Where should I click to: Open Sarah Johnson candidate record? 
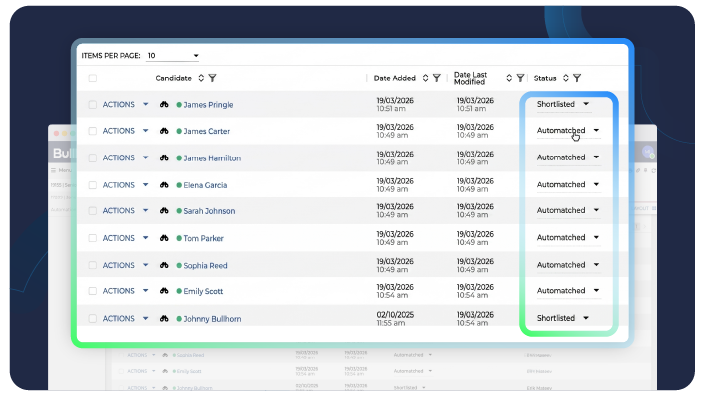tap(209, 211)
